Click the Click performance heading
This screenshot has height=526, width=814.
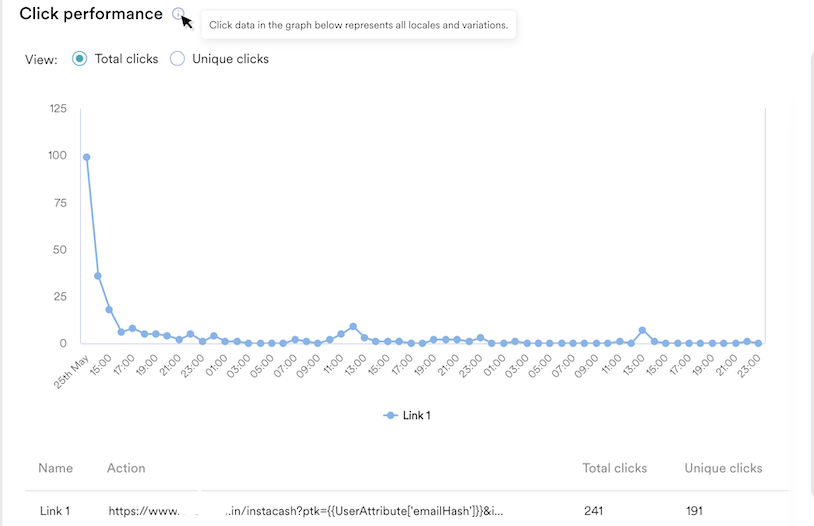click(91, 14)
